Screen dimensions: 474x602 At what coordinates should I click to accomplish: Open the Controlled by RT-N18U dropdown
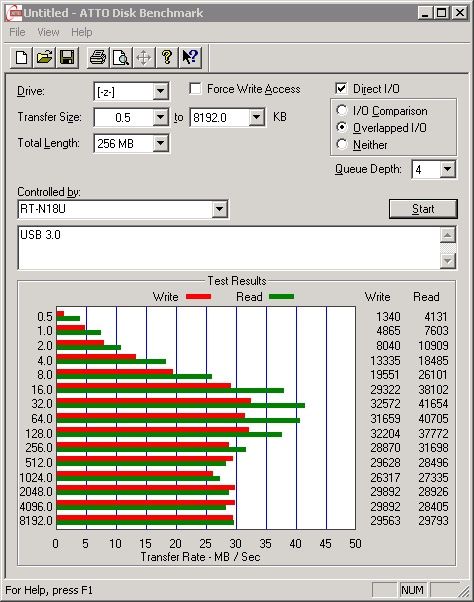point(220,209)
